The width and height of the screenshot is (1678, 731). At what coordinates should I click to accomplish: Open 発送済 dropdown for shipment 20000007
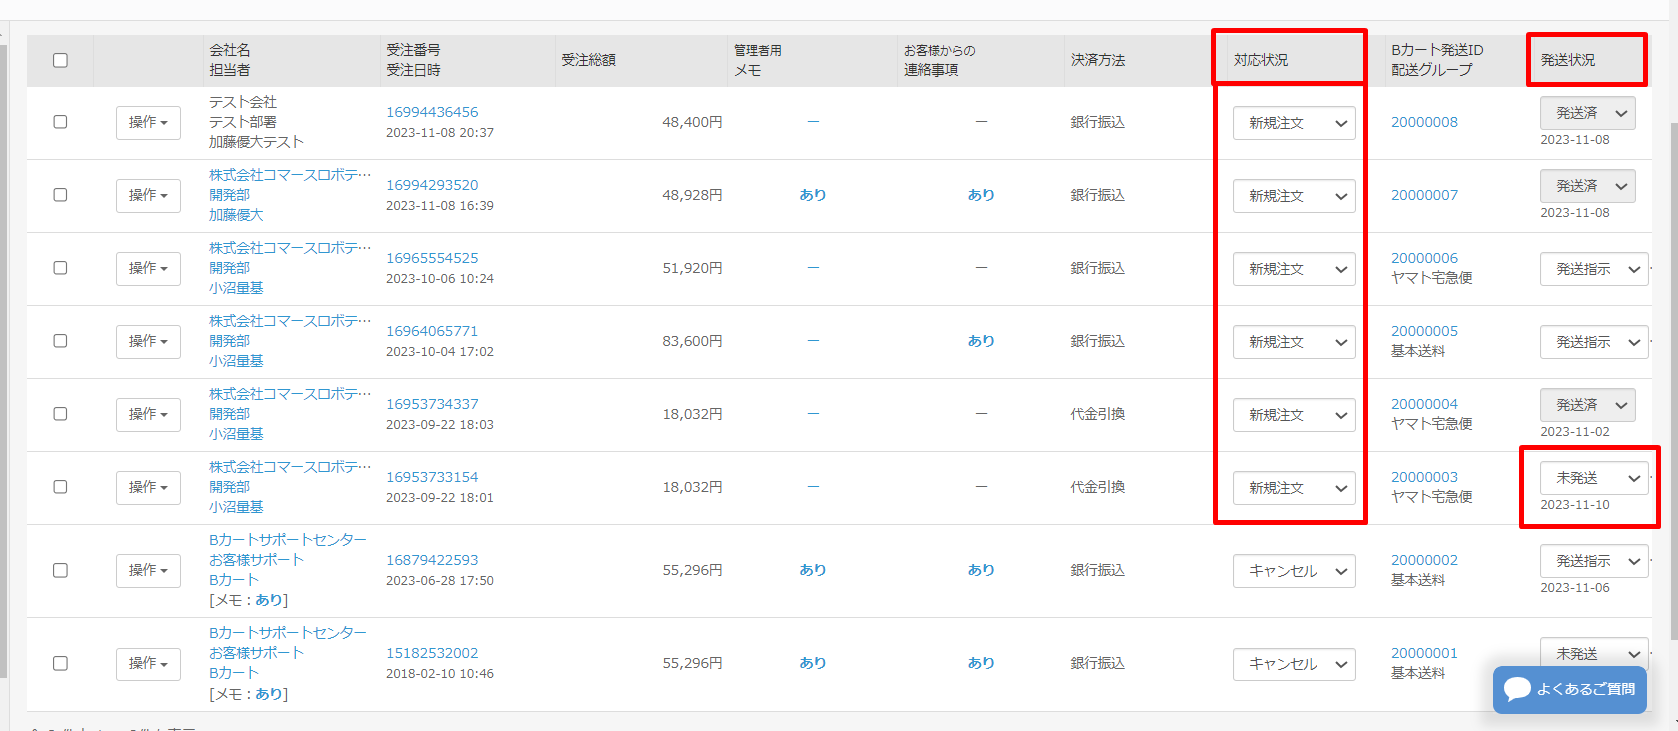point(1588,186)
